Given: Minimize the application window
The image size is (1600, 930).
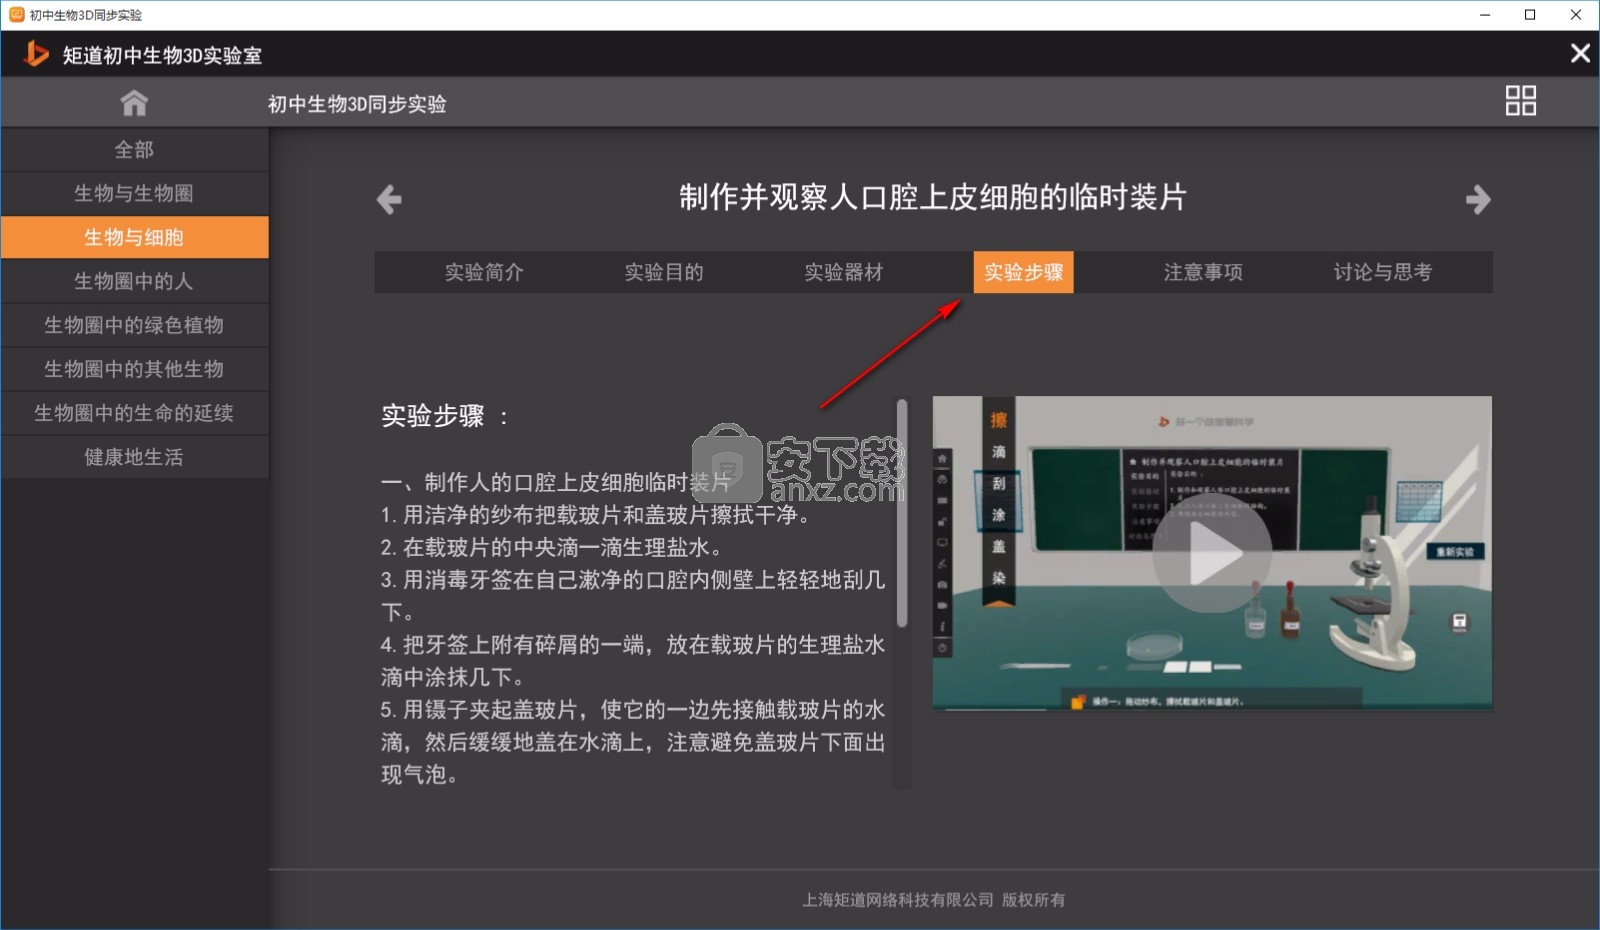Looking at the screenshot, I should [x=1485, y=15].
